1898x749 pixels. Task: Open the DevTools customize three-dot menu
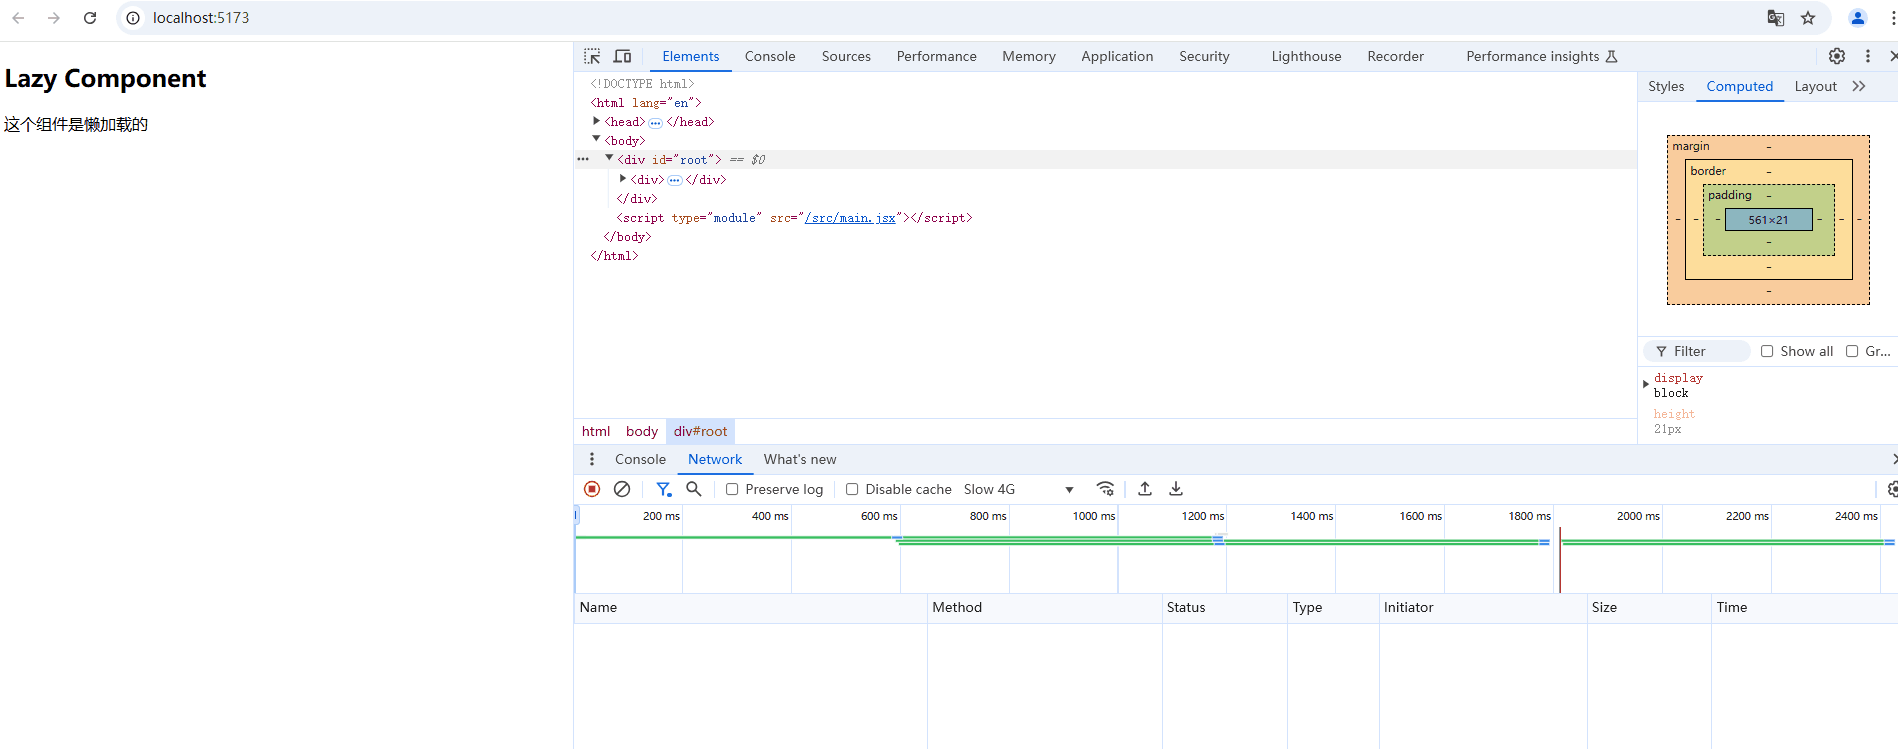coord(1868,56)
